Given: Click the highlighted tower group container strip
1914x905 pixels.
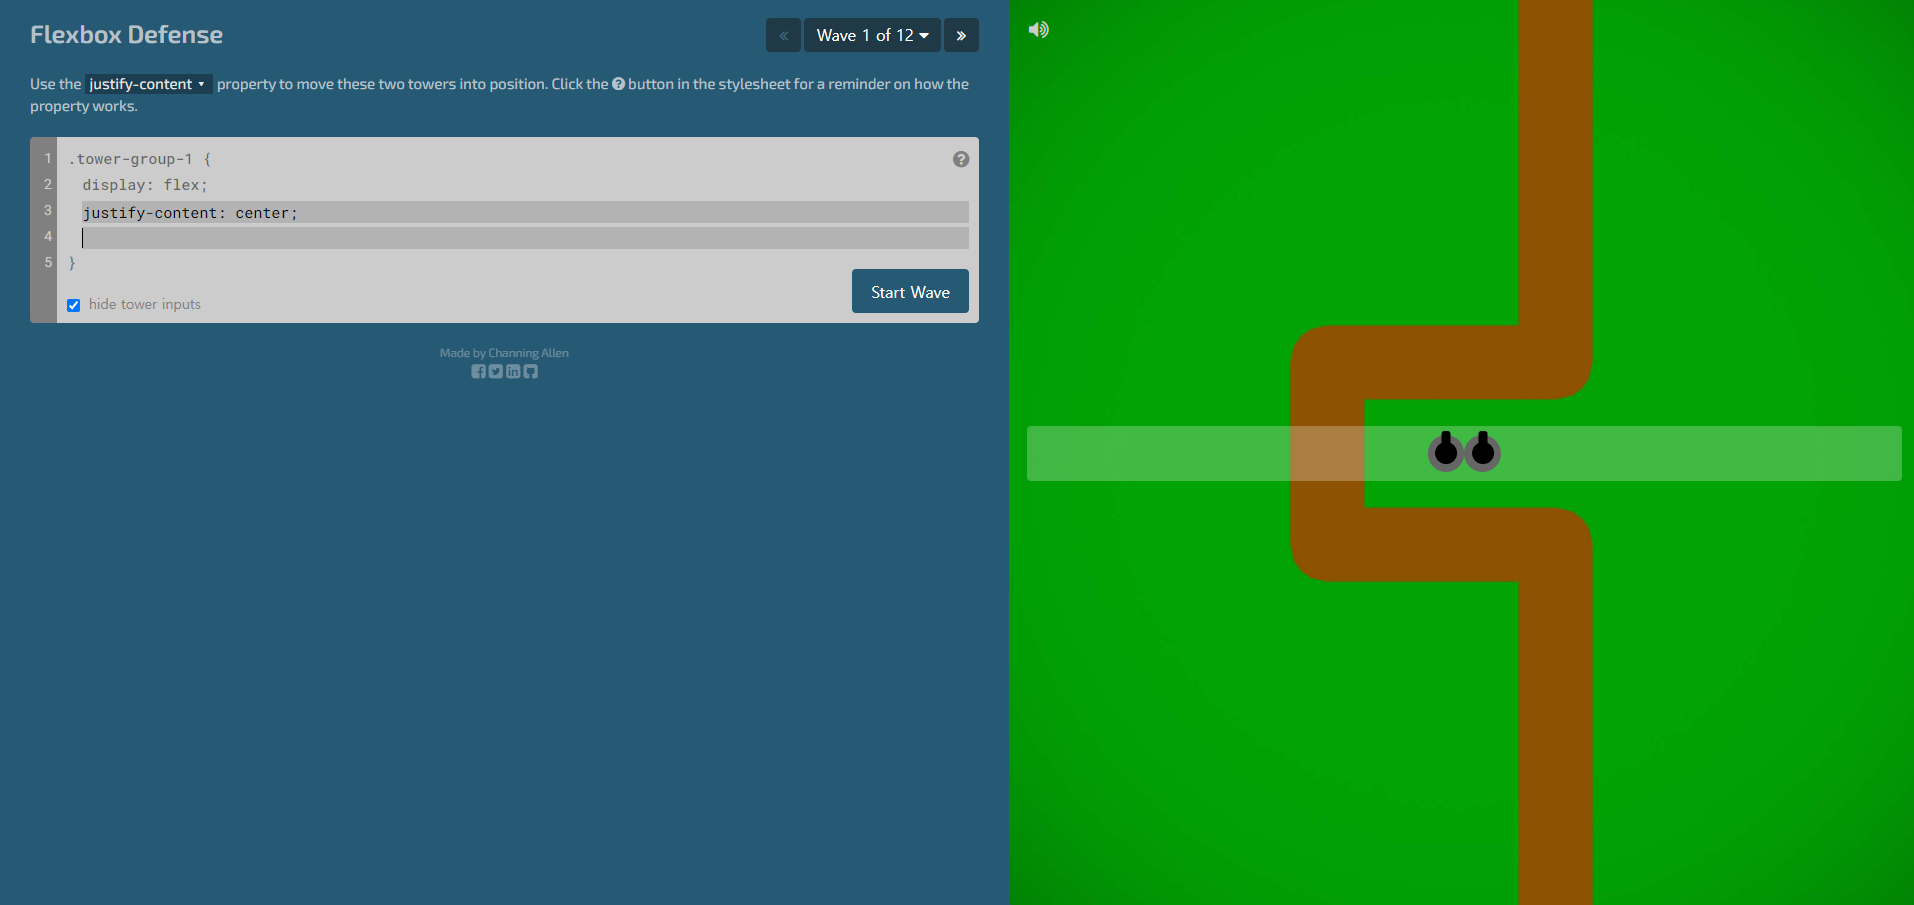Looking at the screenshot, I should 1464,453.
